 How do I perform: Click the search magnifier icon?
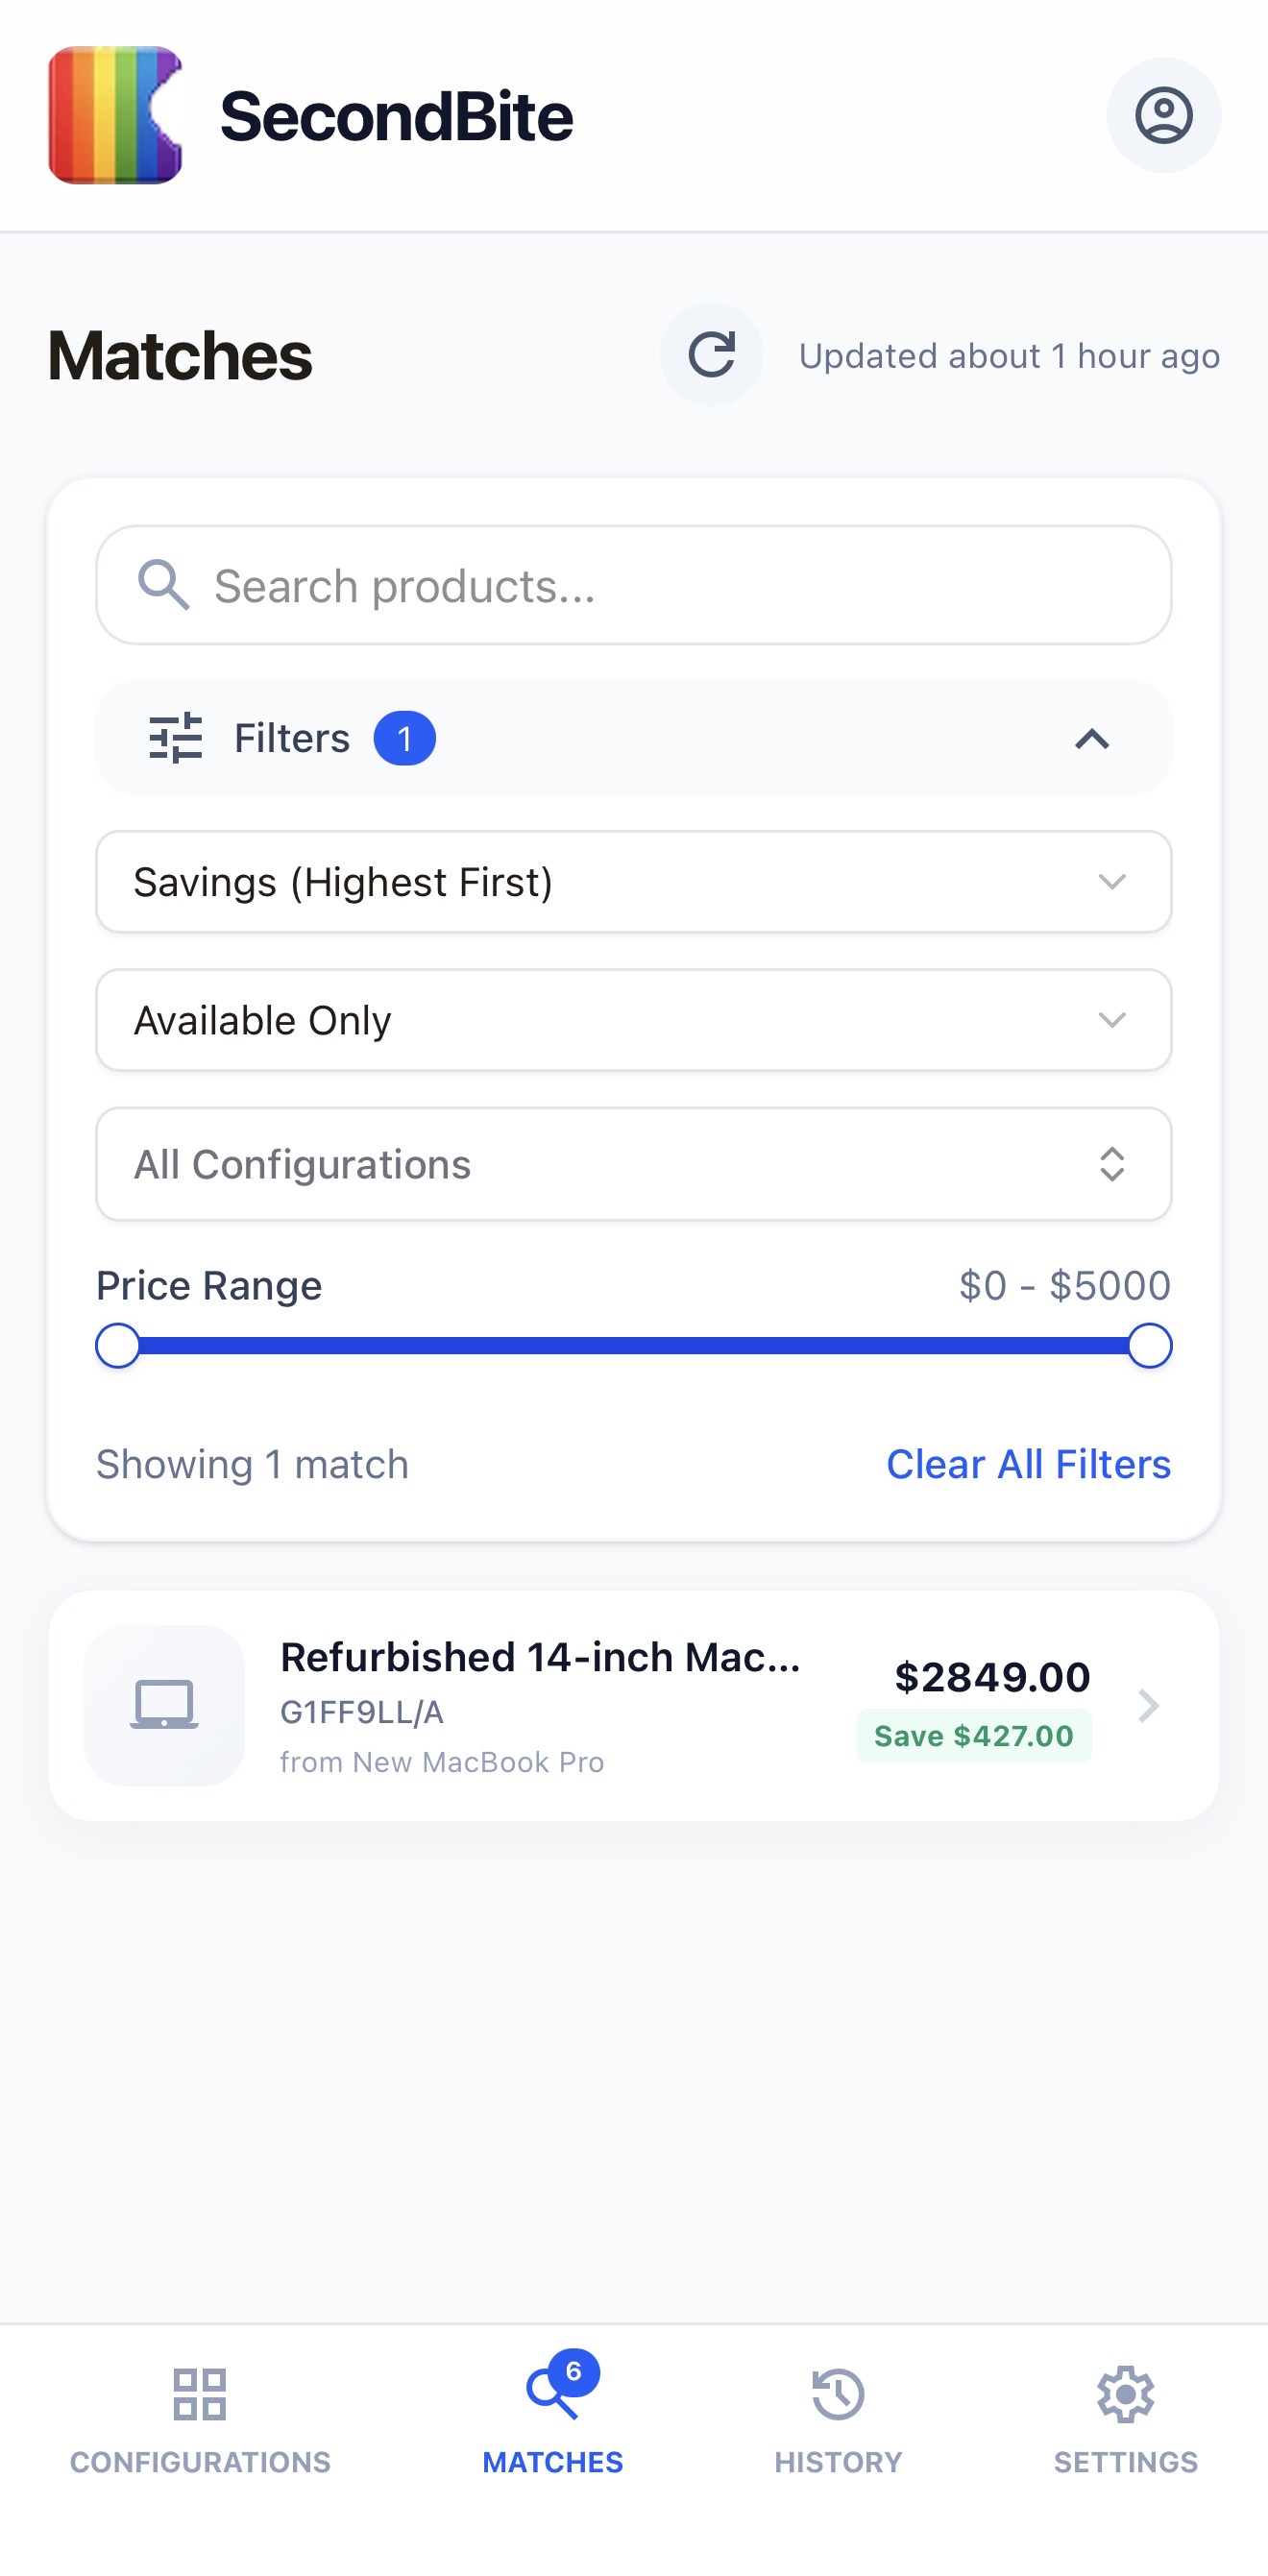pyautogui.click(x=165, y=584)
